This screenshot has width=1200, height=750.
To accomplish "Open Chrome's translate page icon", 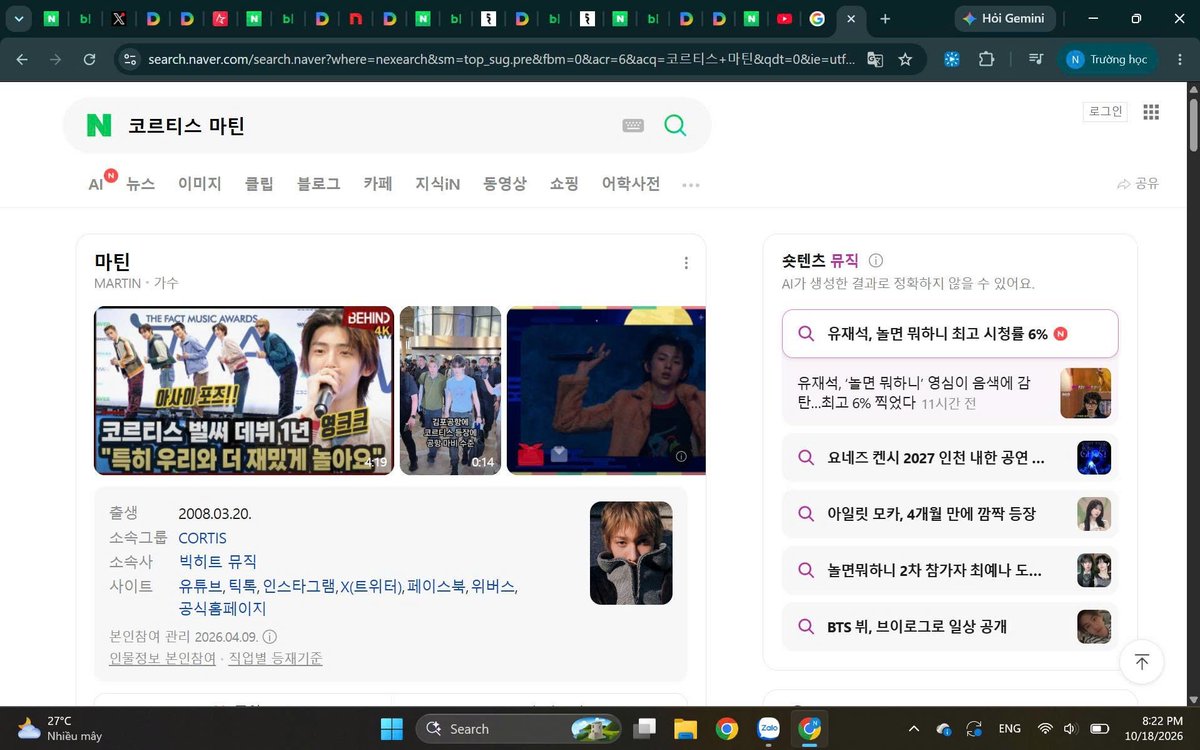I will (875, 60).
